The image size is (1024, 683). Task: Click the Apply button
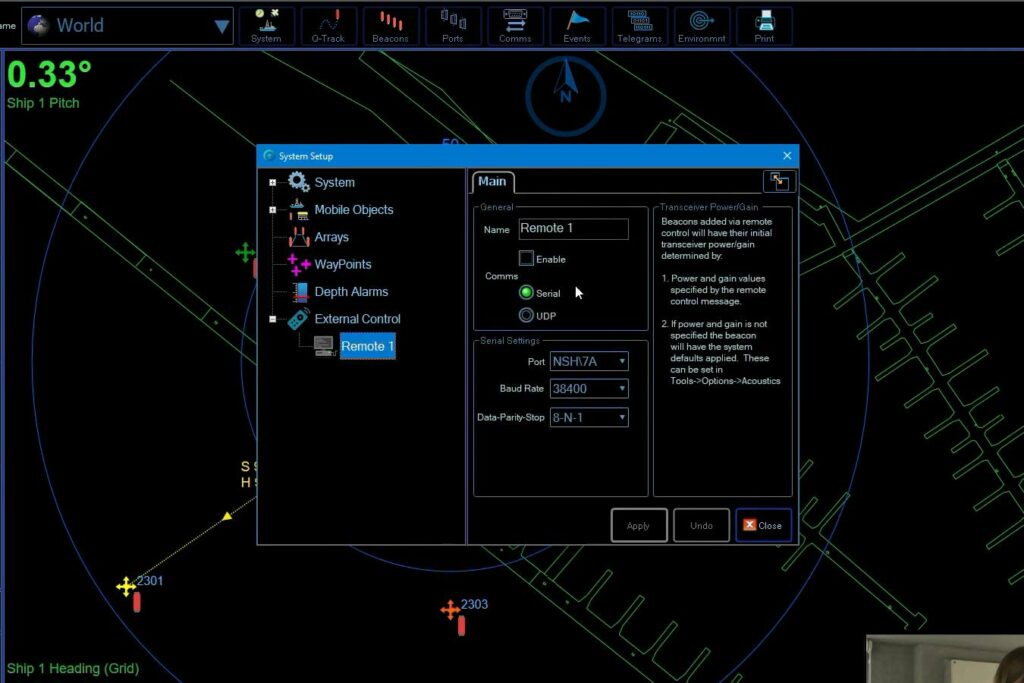click(x=639, y=525)
